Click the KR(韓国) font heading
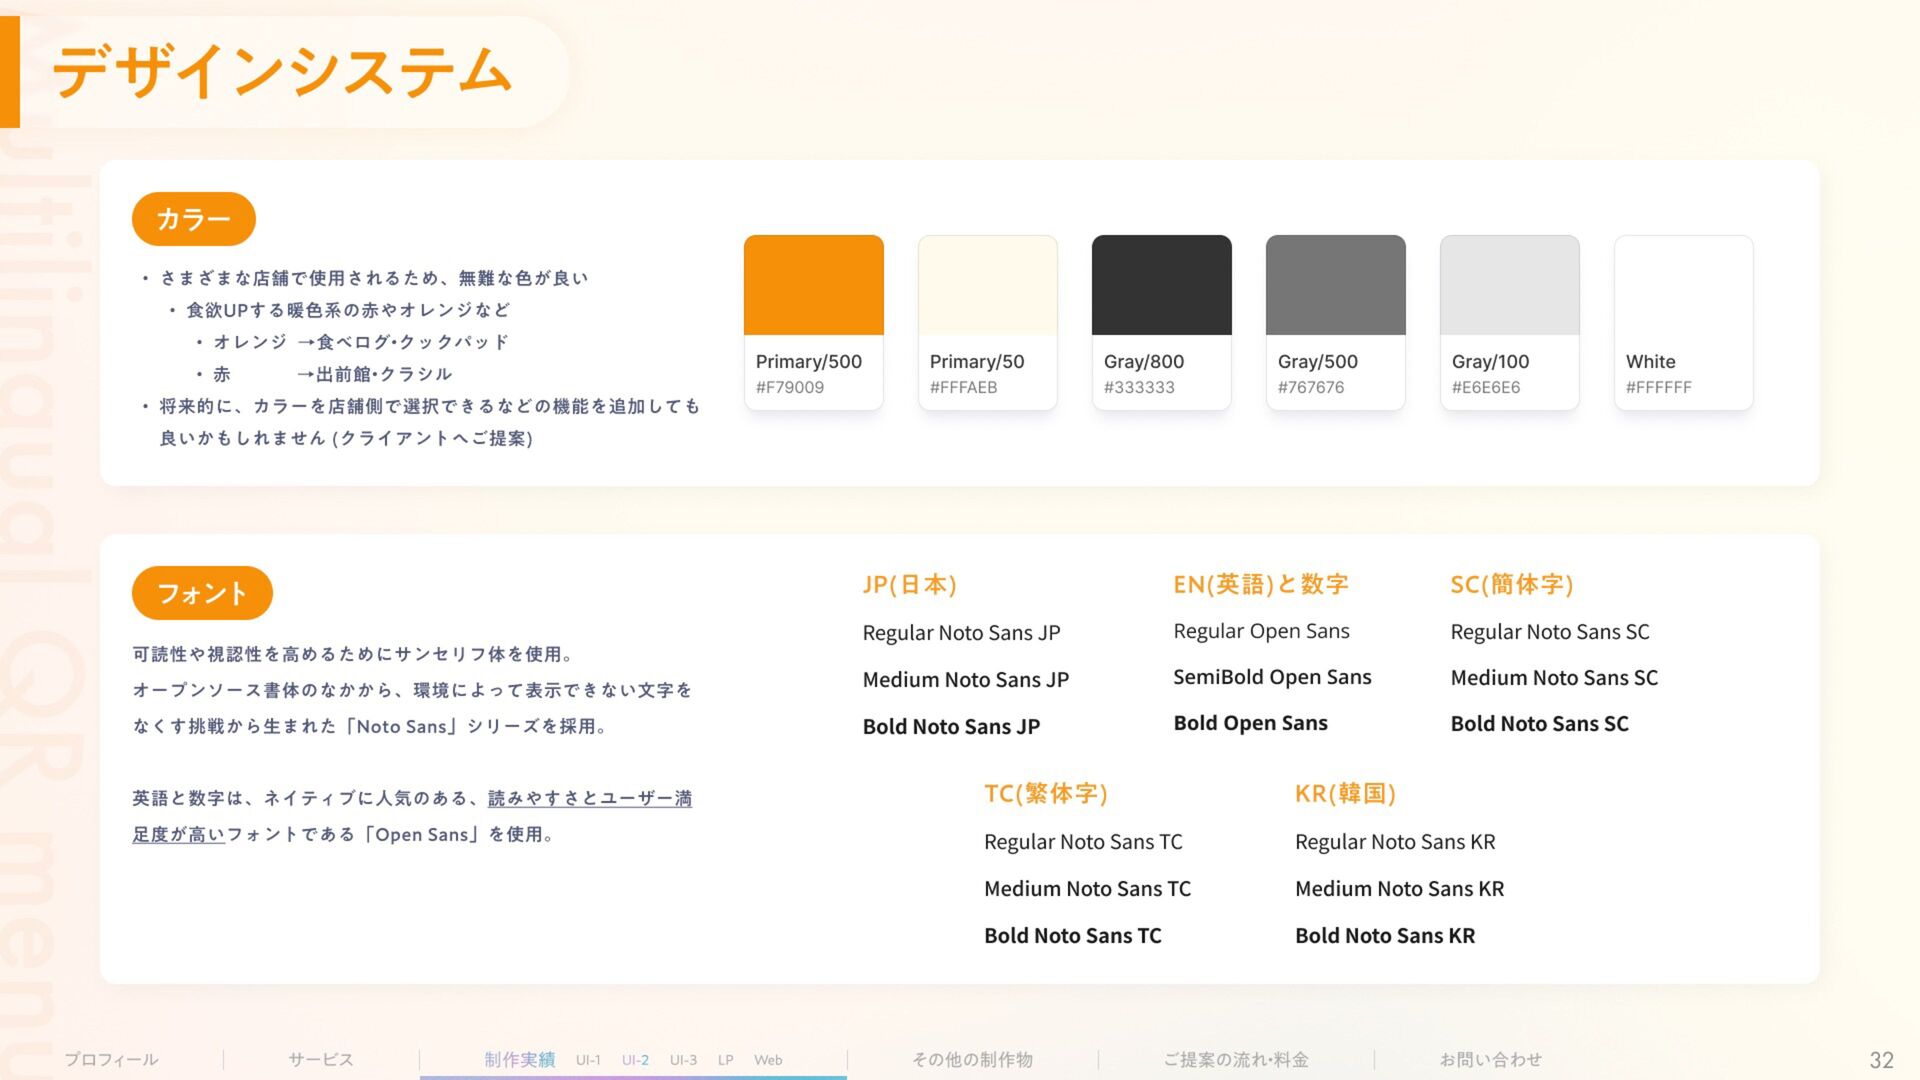Viewport: 1920px width, 1080px height. (x=1345, y=793)
